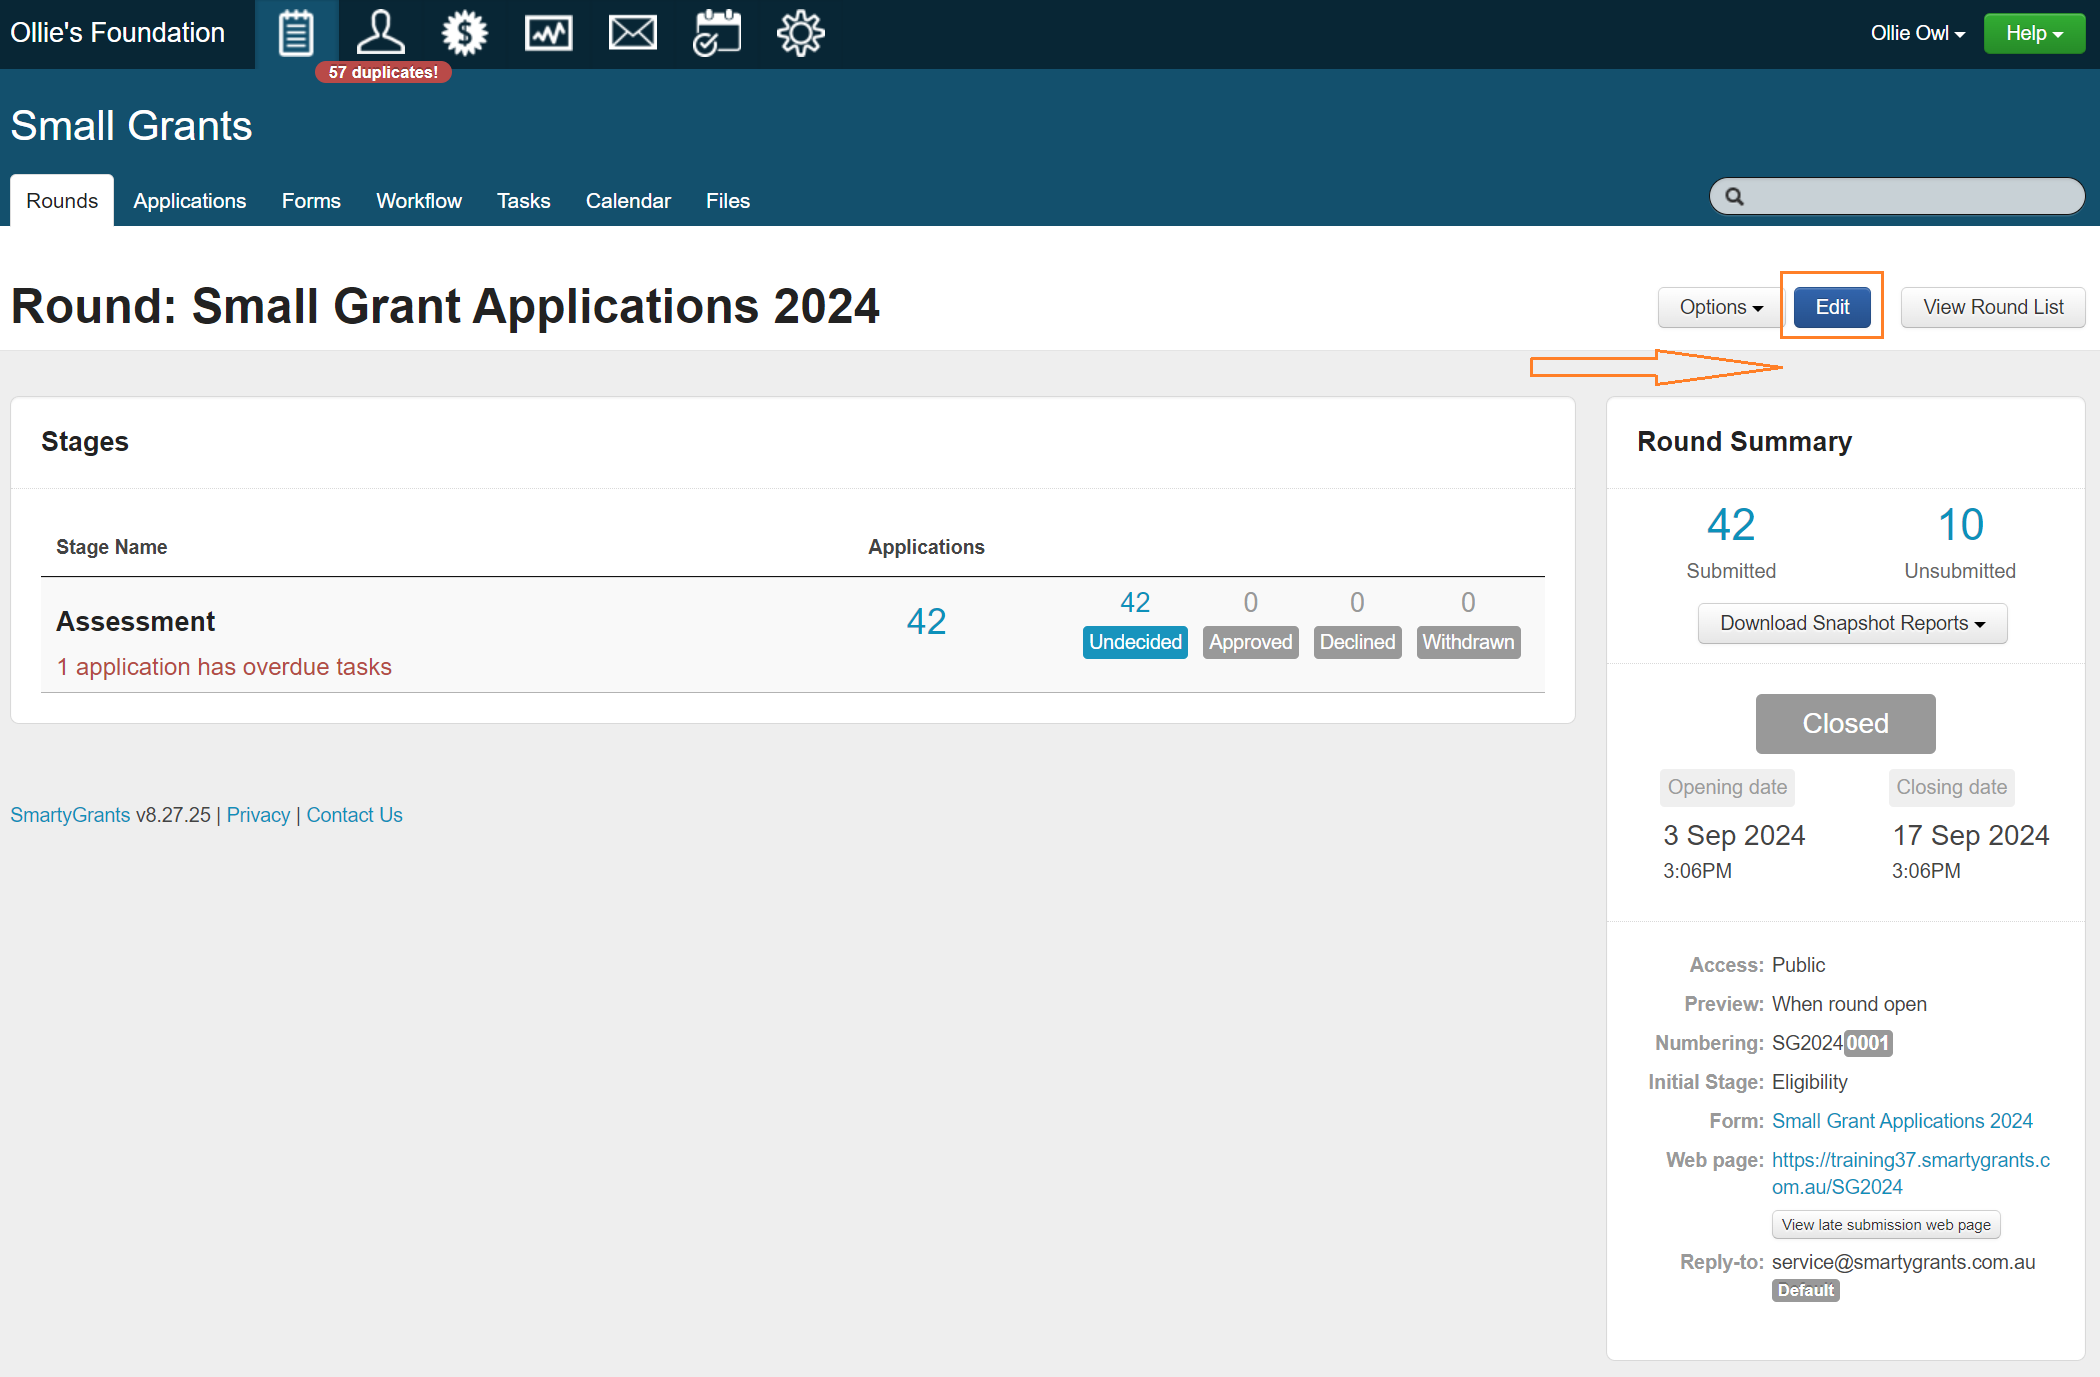This screenshot has height=1377, width=2100.
Task: Open the calendar tasks icon
Action: click(717, 34)
